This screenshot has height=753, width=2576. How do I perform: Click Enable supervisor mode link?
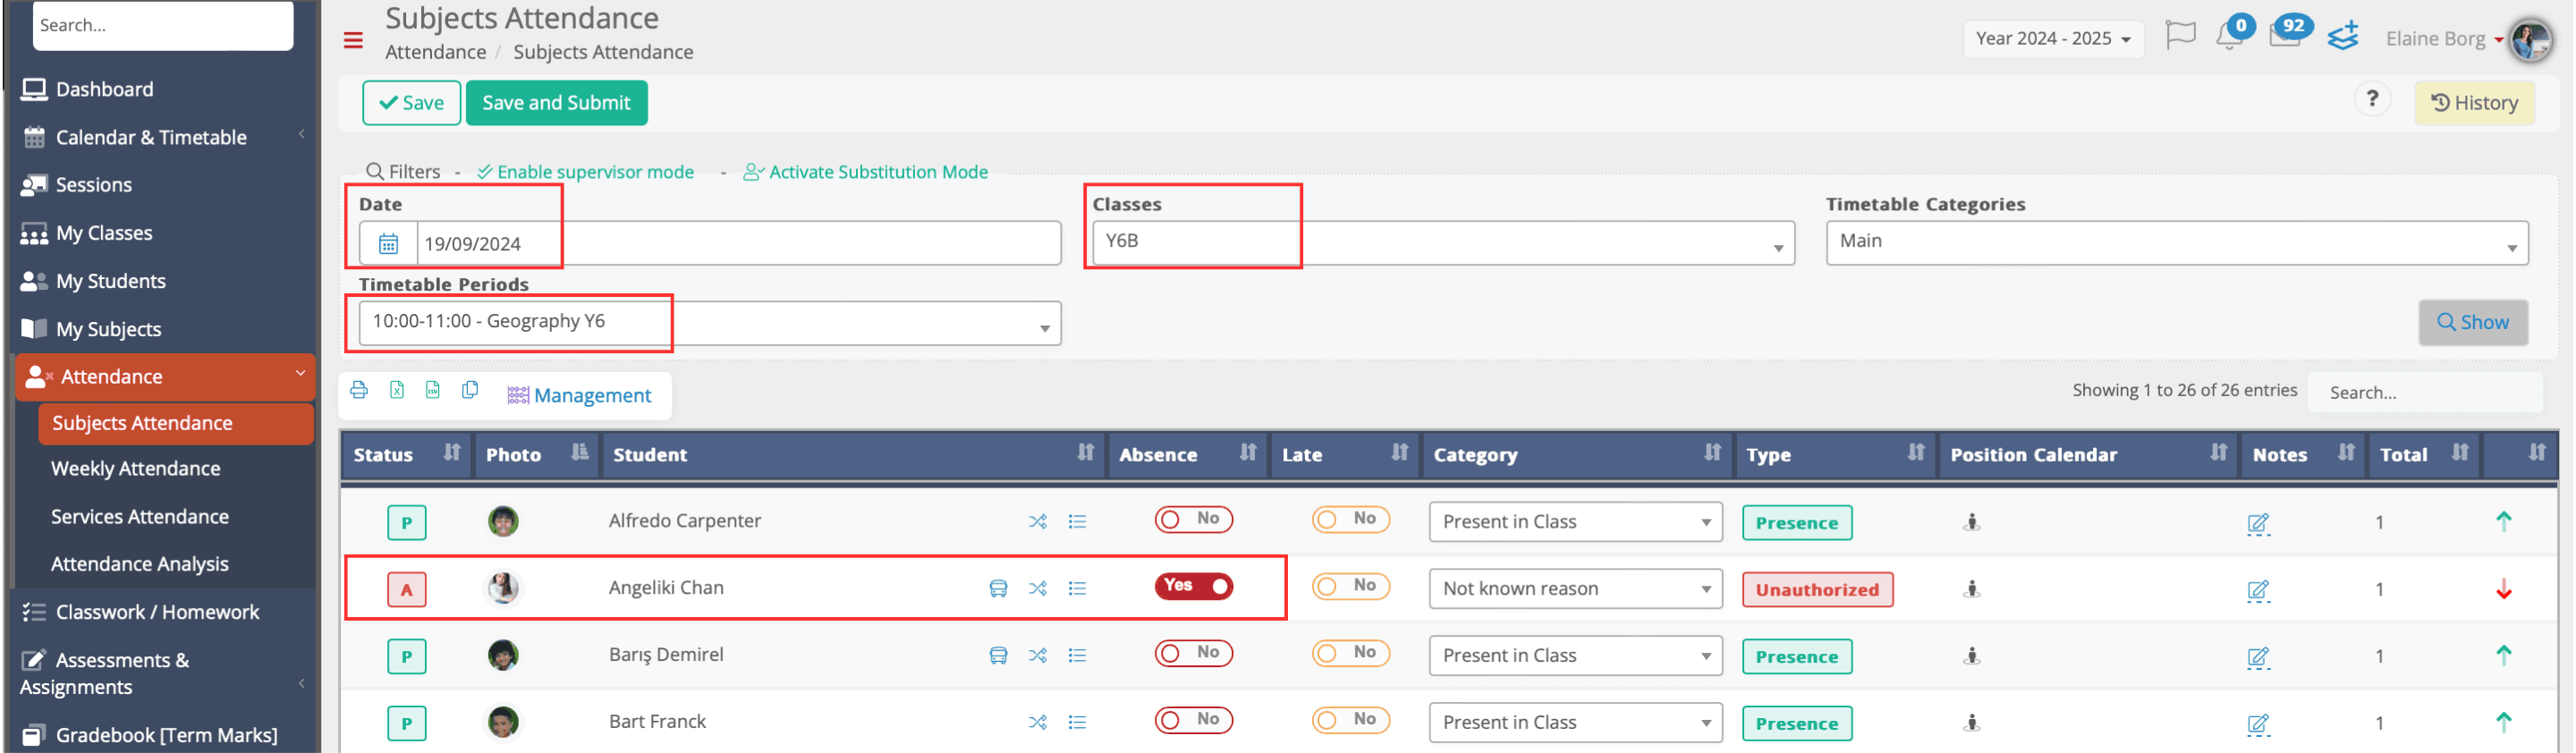click(x=586, y=172)
